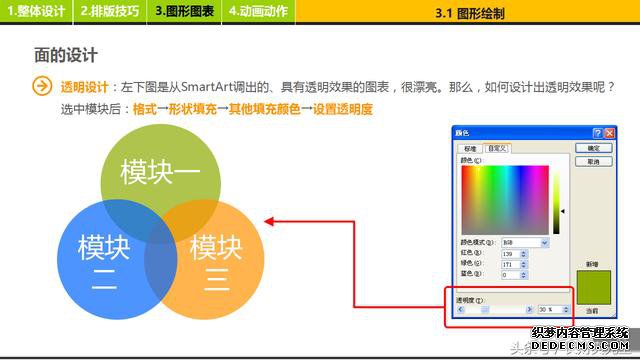Click the left arrow of transparency slider
The height and width of the screenshot is (360, 640).
[x=460, y=309]
